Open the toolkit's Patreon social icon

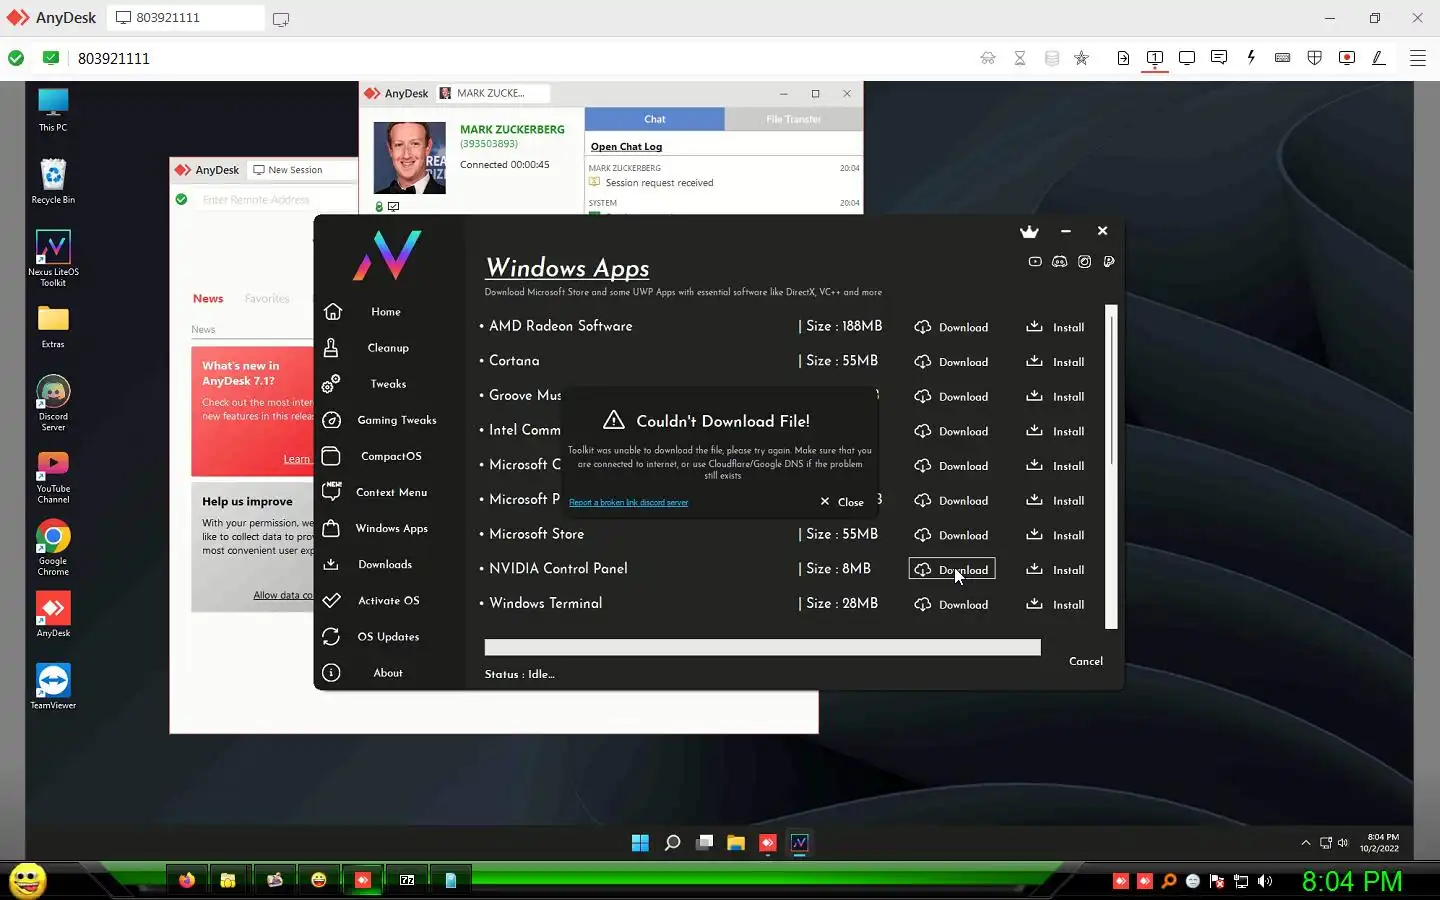(x=1109, y=262)
